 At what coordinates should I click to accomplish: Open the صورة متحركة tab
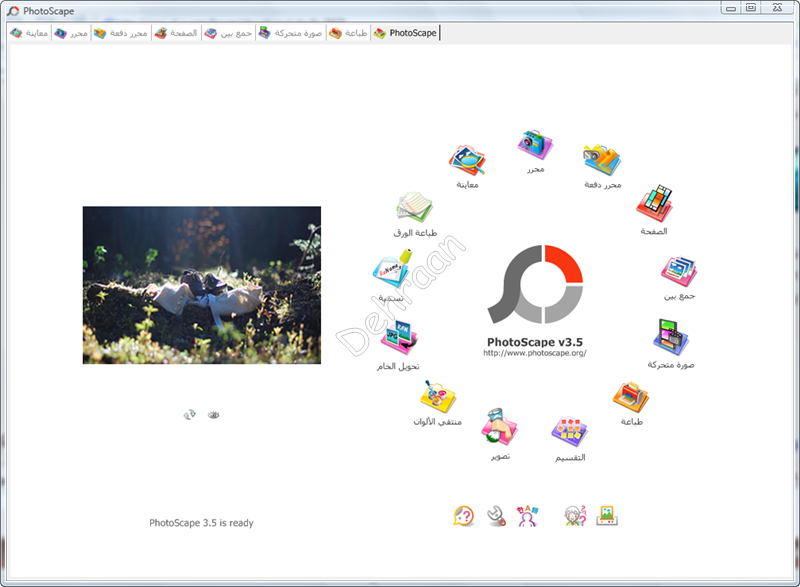point(290,33)
